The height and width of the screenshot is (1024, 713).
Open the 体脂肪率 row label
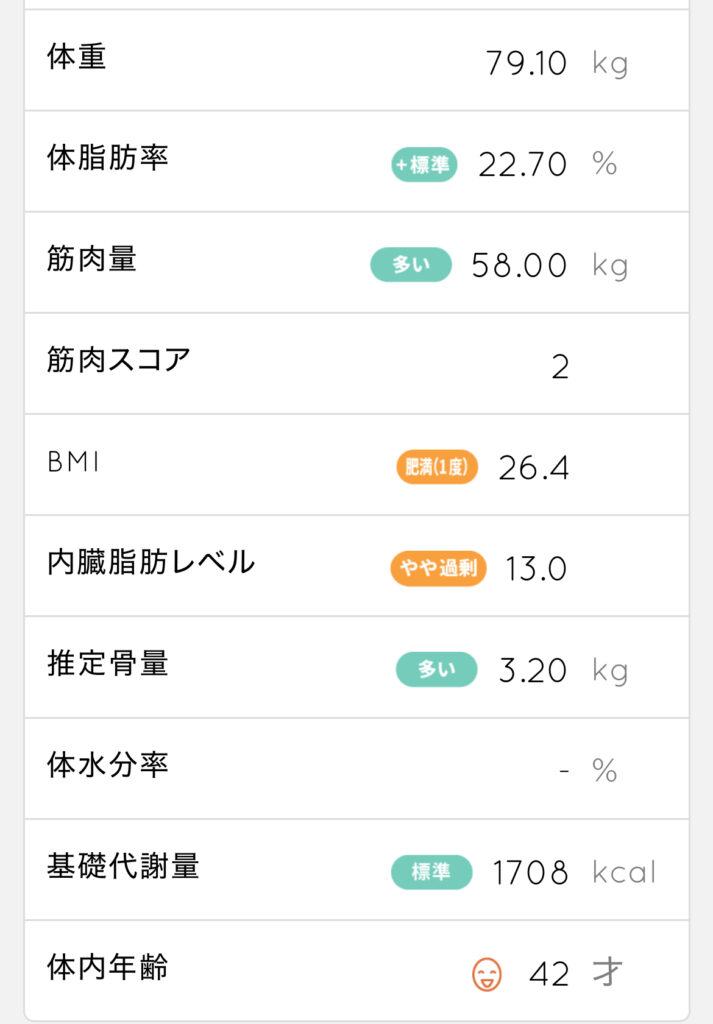point(108,158)
